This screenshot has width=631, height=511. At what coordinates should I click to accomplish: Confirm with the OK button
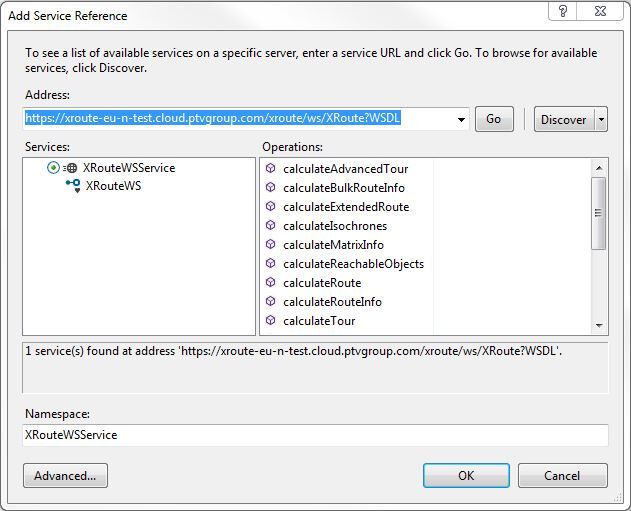[x=466, y=476]
